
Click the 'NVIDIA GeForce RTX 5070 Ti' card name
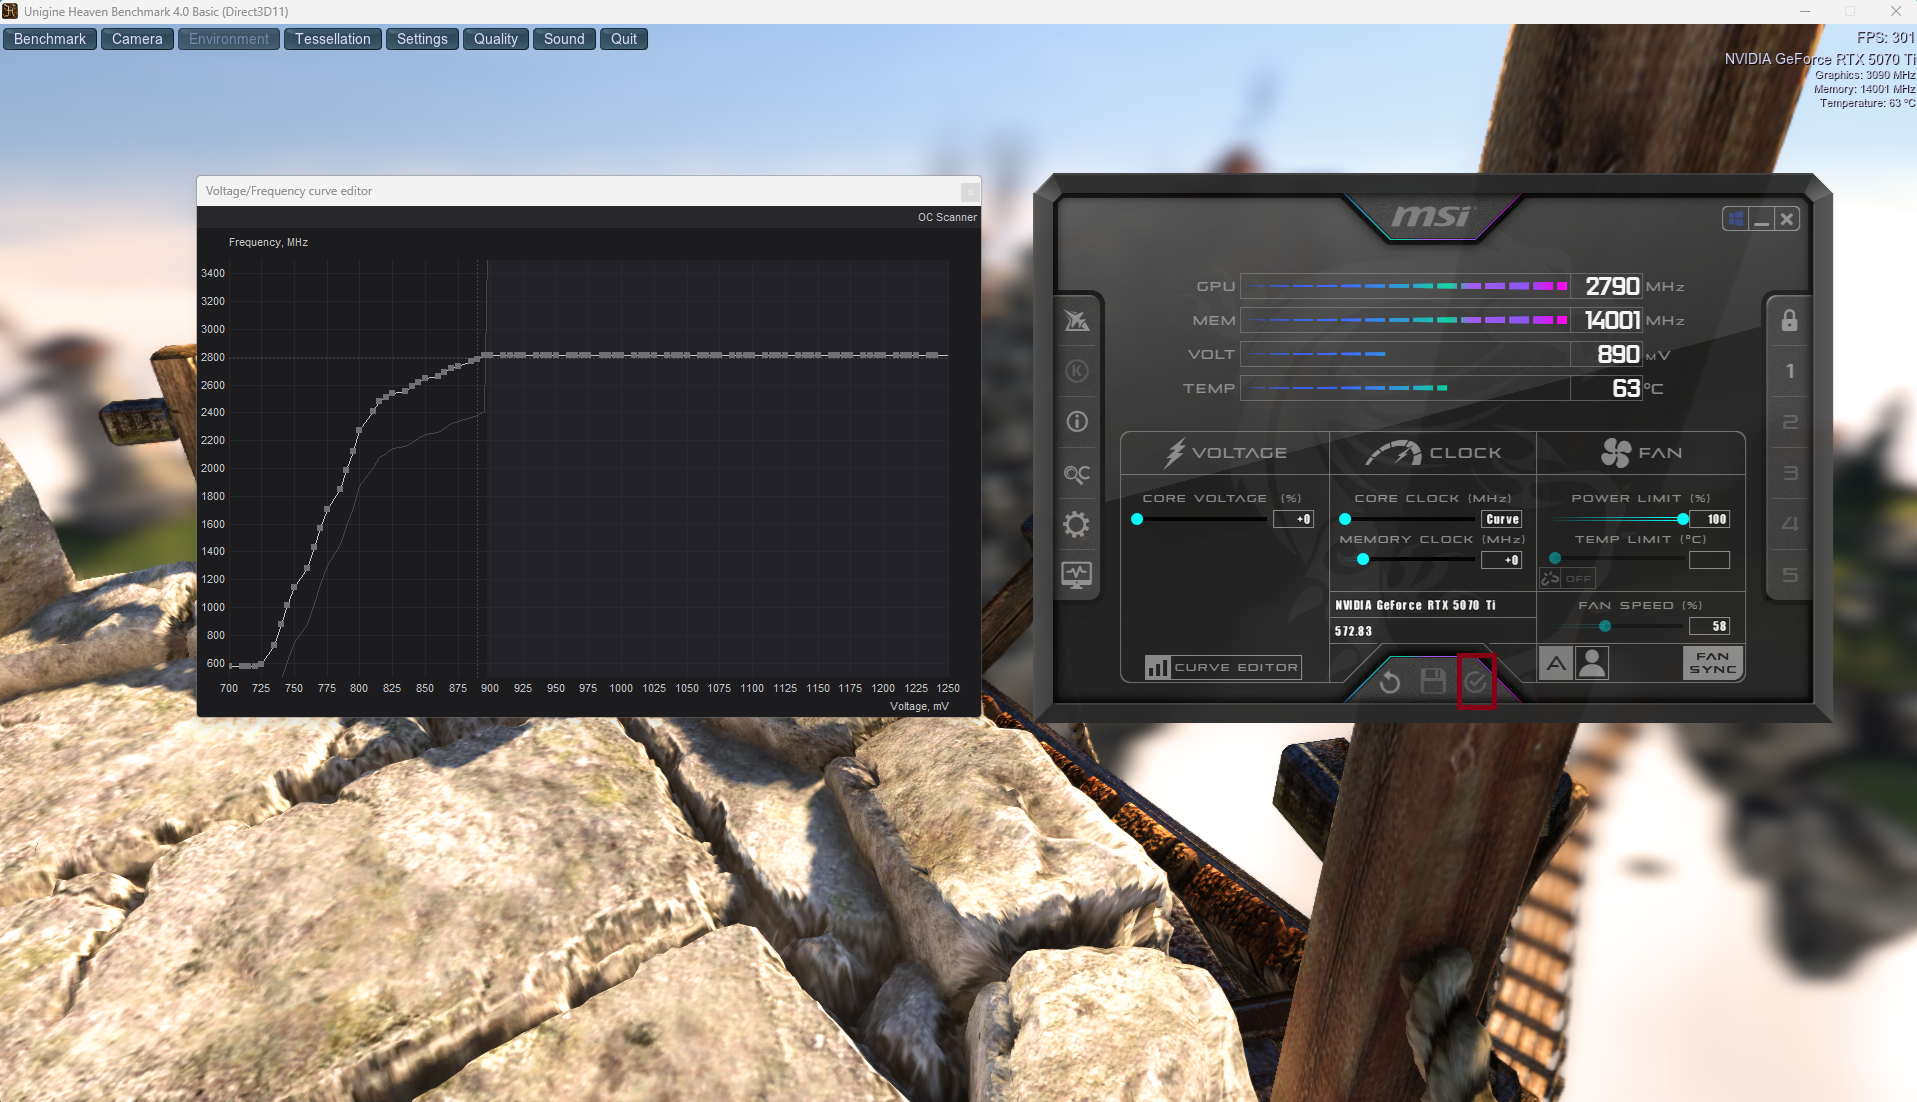tap(1415, 605)
